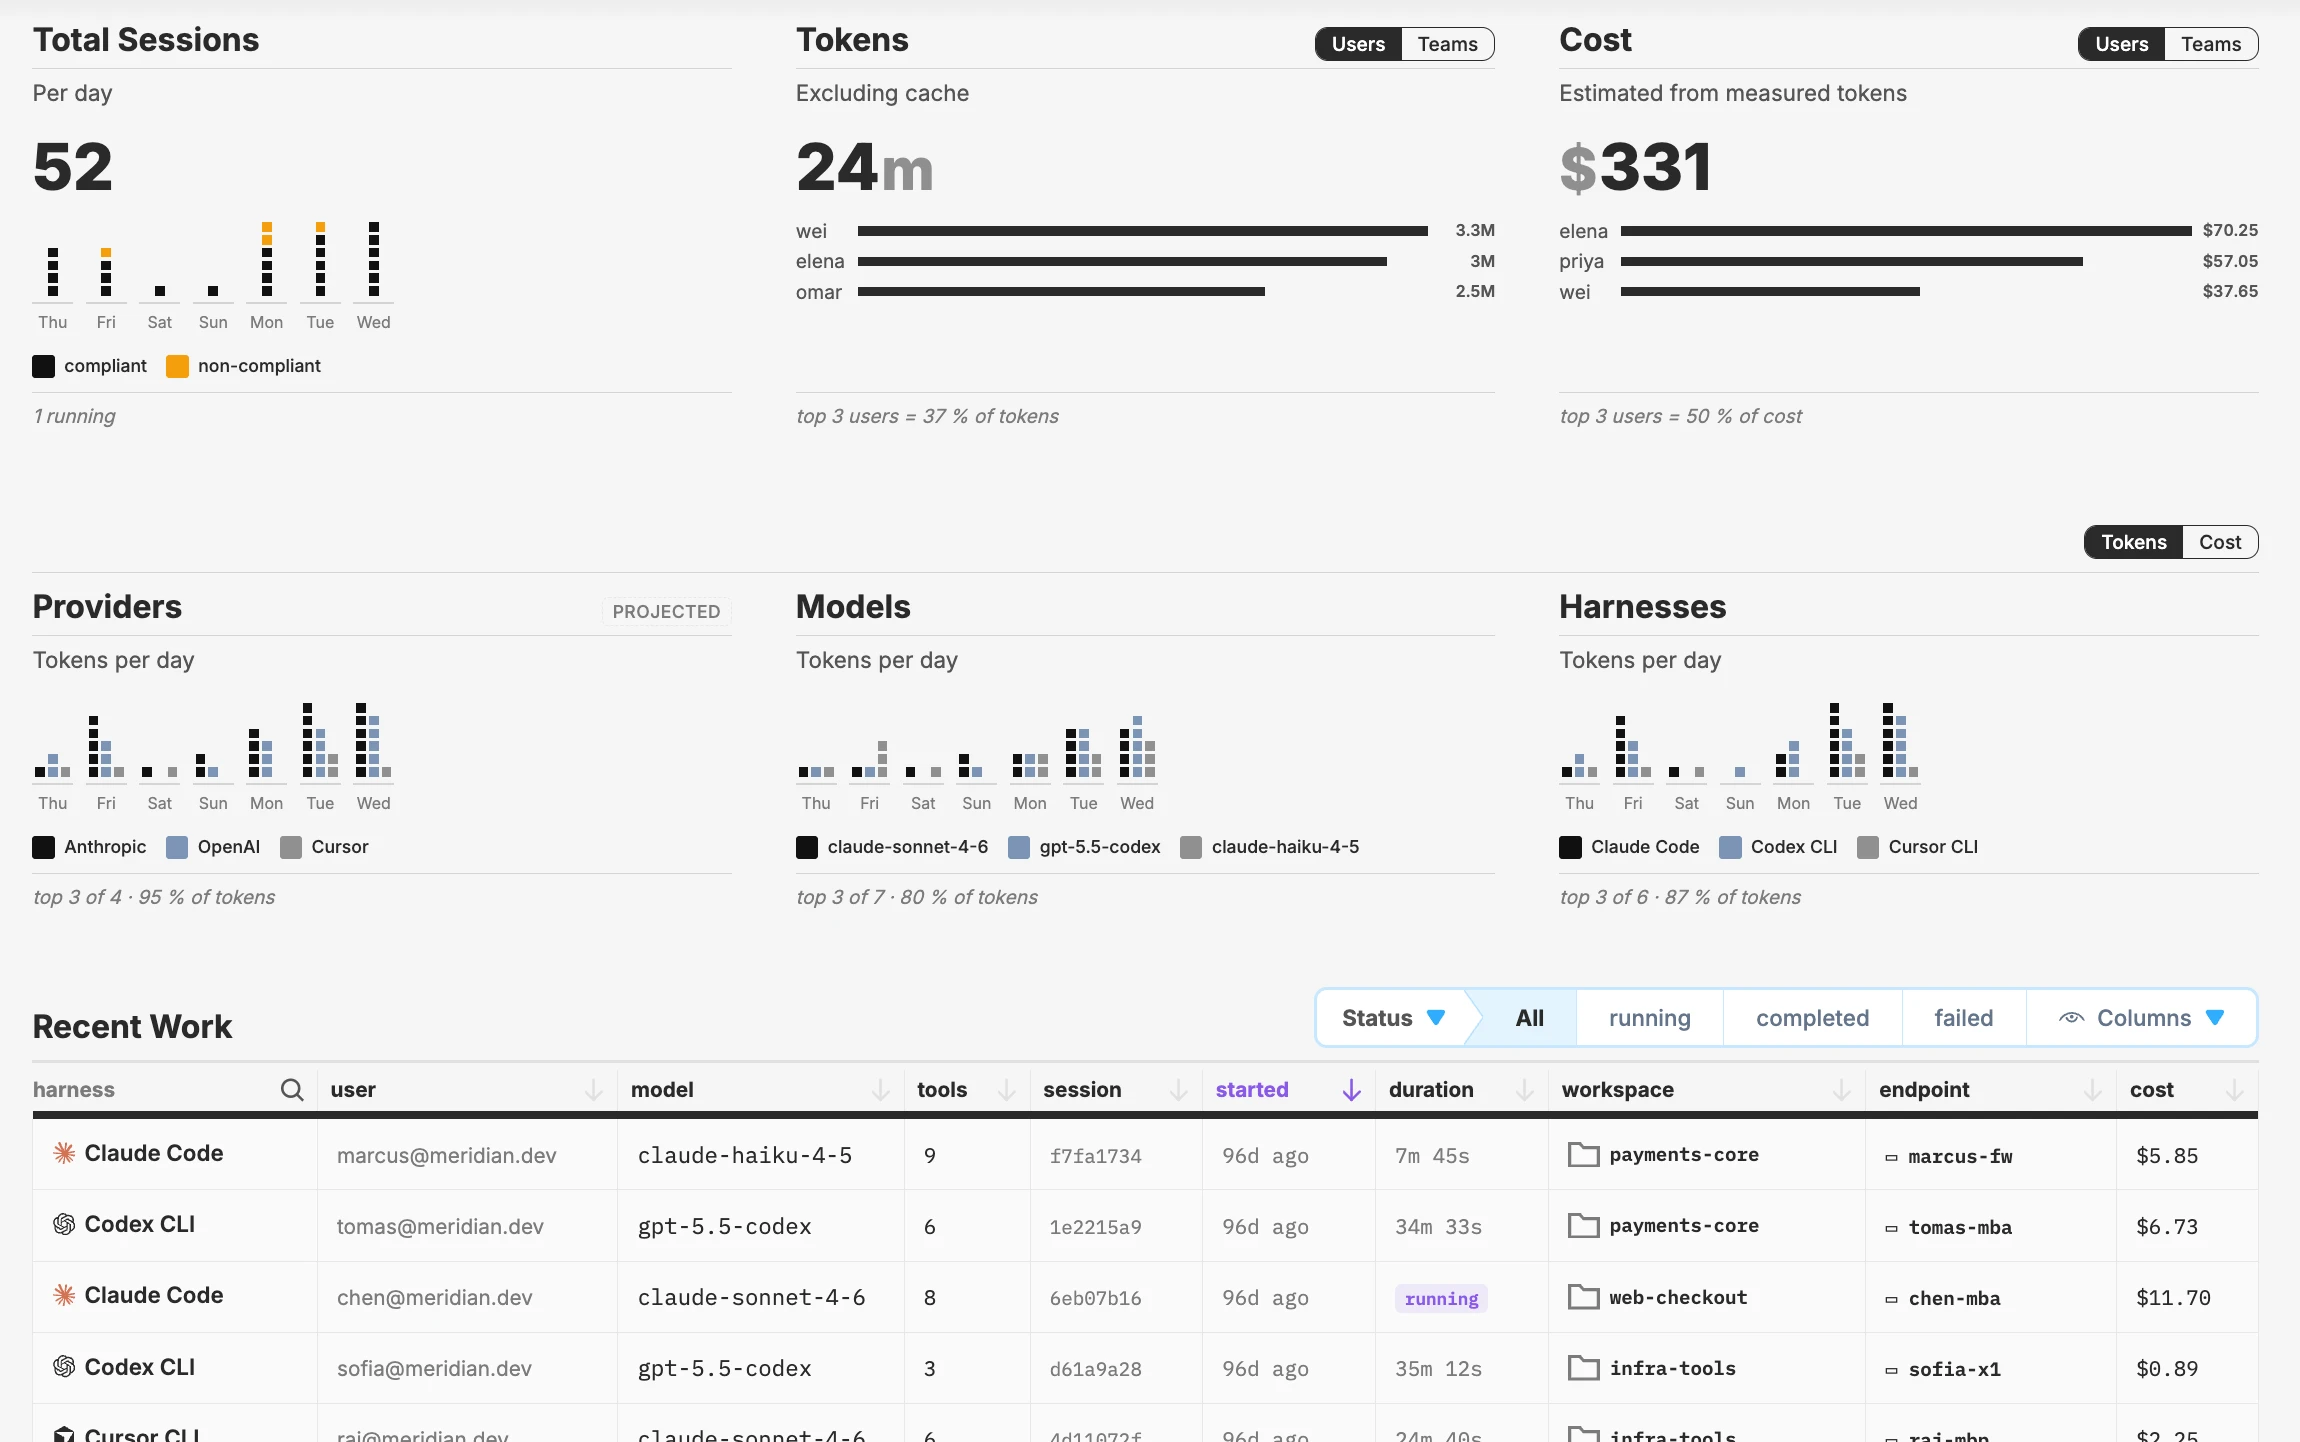Click the Claude Code icon in marcus row
Viewport: 2300px width, 1442px height.
[64, 1154]
